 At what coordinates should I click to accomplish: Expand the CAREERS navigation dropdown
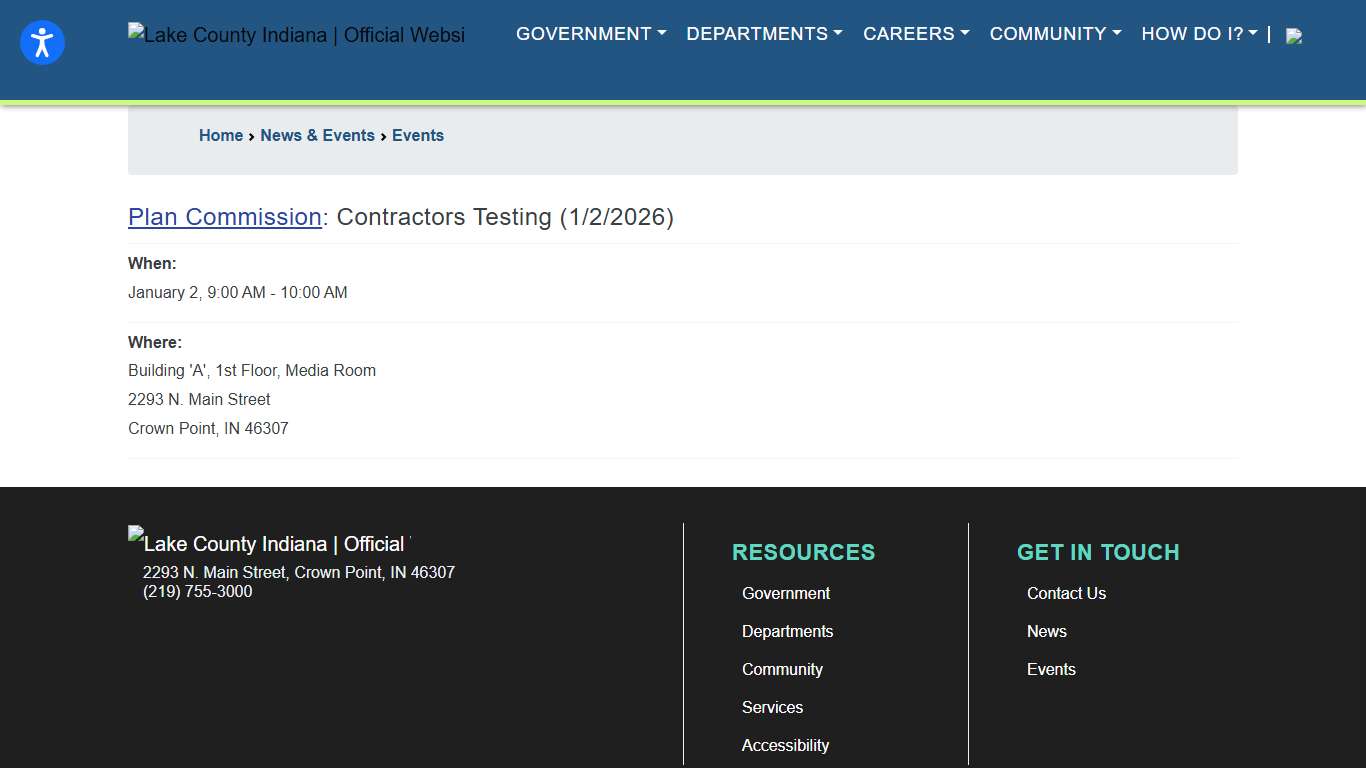915,33
